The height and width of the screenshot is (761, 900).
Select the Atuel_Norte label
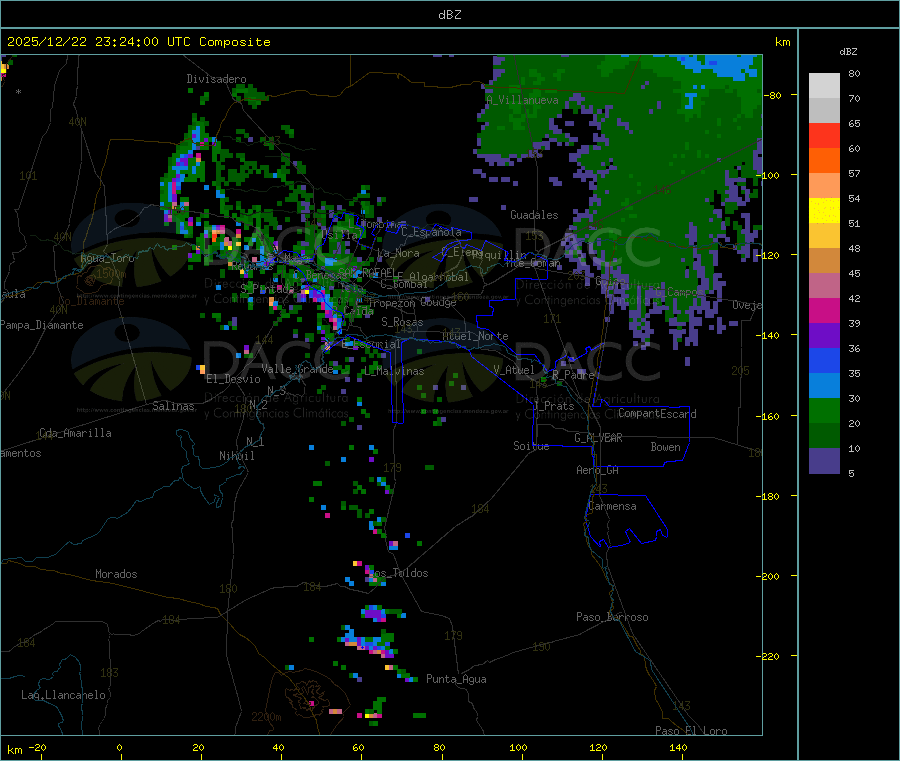475,336
